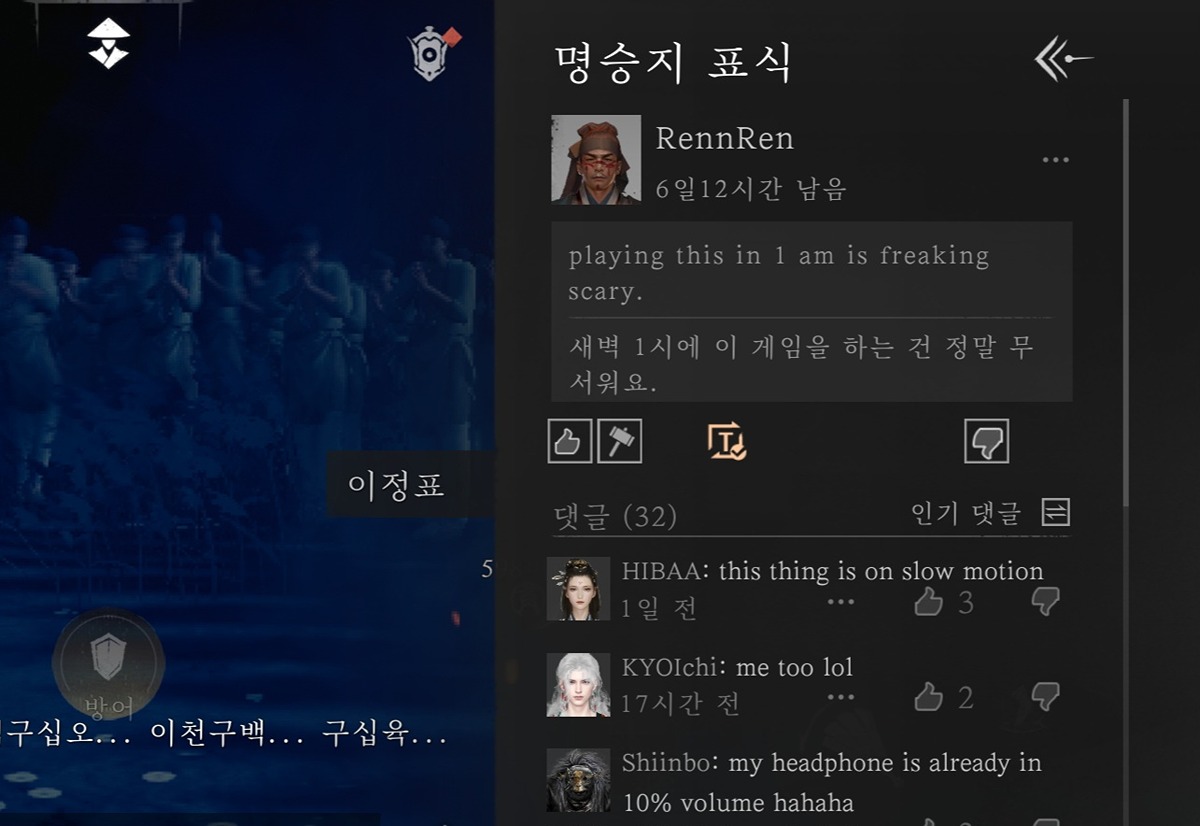Like KYOIchi's comment

click(x=929, y=697)
